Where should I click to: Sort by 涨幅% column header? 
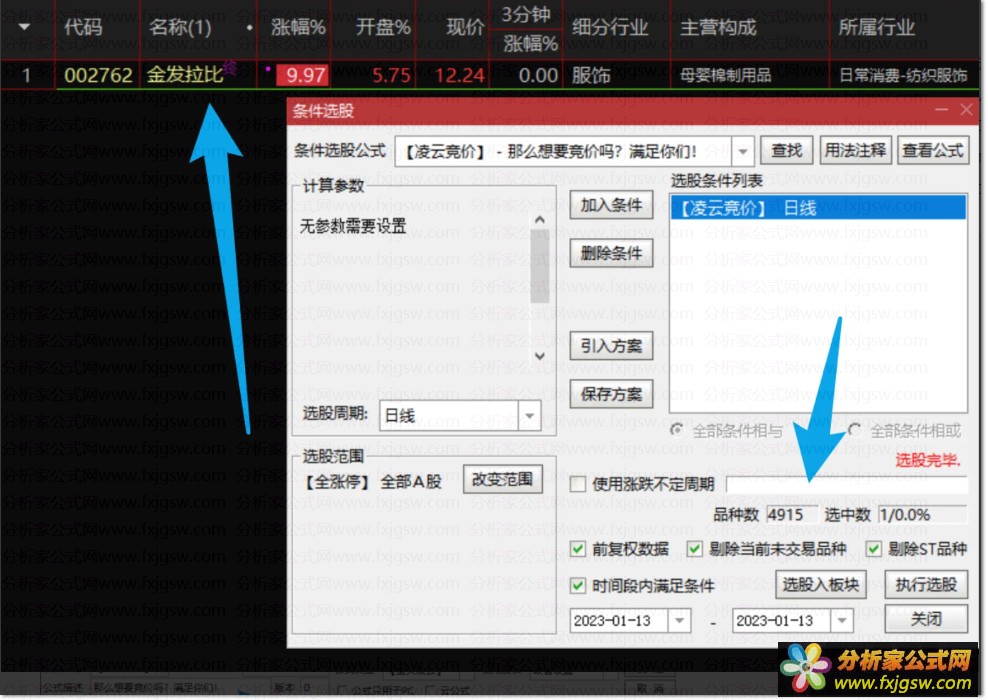298,27
